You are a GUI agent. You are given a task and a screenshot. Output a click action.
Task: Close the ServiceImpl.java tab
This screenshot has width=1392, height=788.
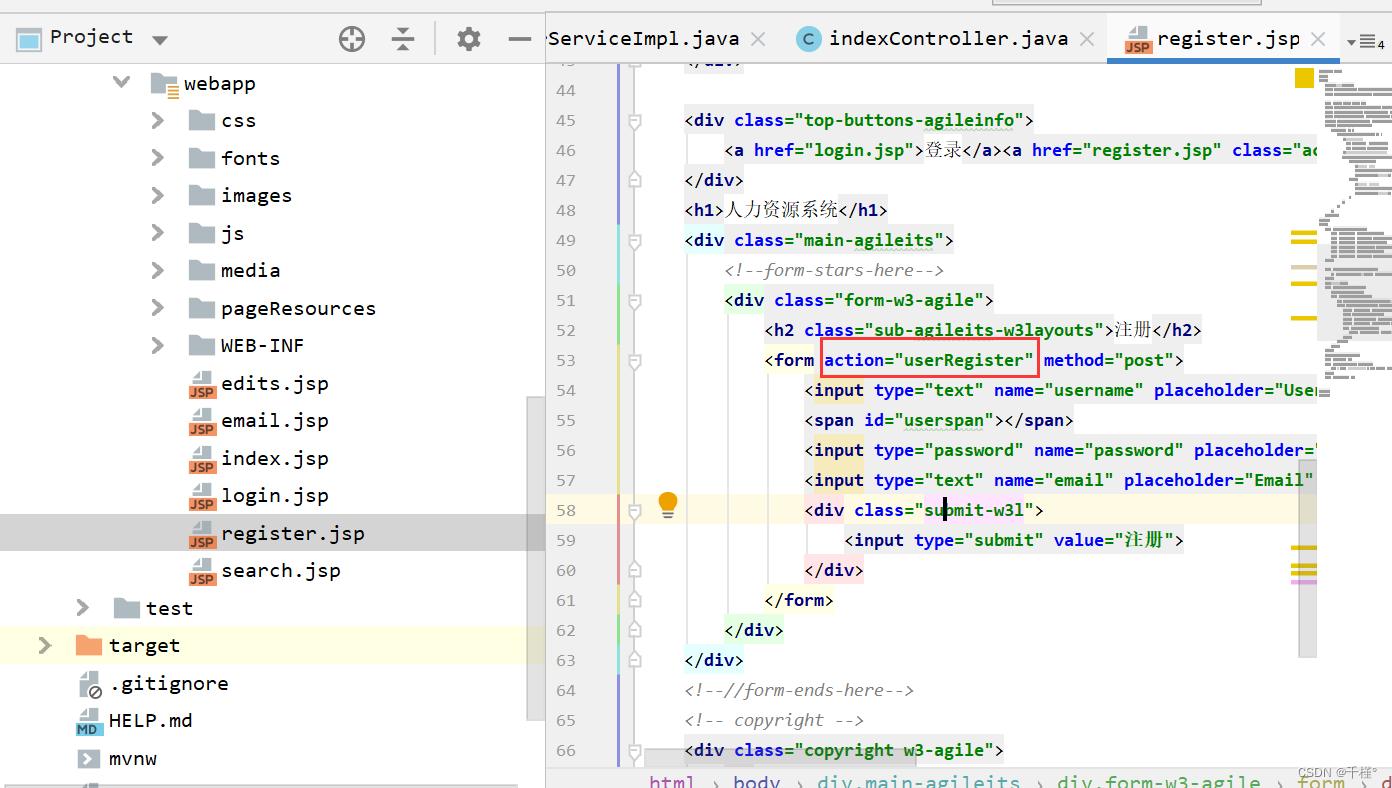[x=758, y=40]
